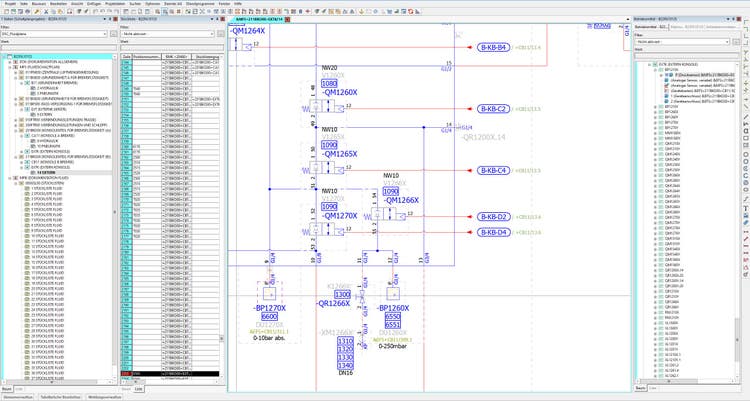Select the B-KB-D2 connector symbol in schematic
The image size is (750, 401).
tap(493, 216)
